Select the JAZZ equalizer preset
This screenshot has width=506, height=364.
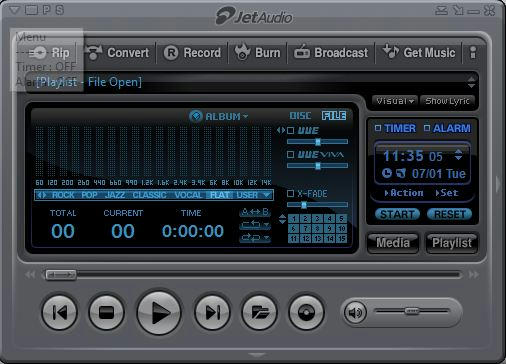[115, 195]
